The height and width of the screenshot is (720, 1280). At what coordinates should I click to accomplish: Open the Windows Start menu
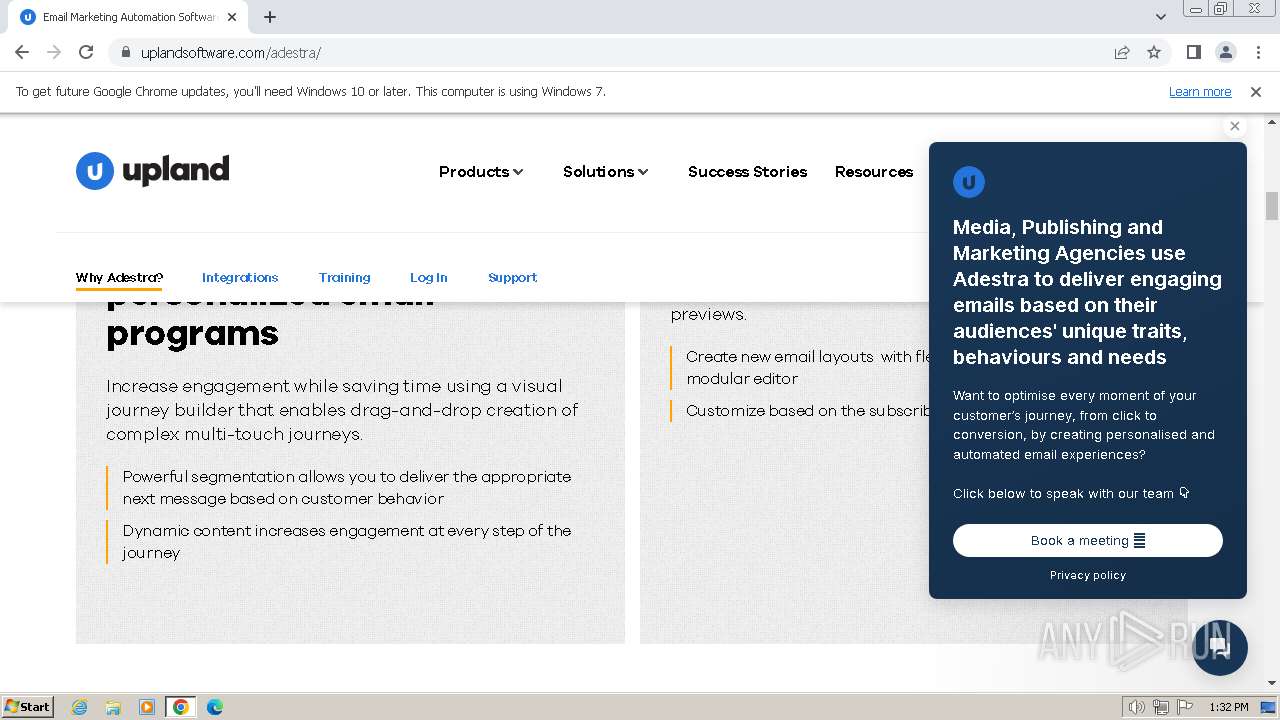(28, 707)
